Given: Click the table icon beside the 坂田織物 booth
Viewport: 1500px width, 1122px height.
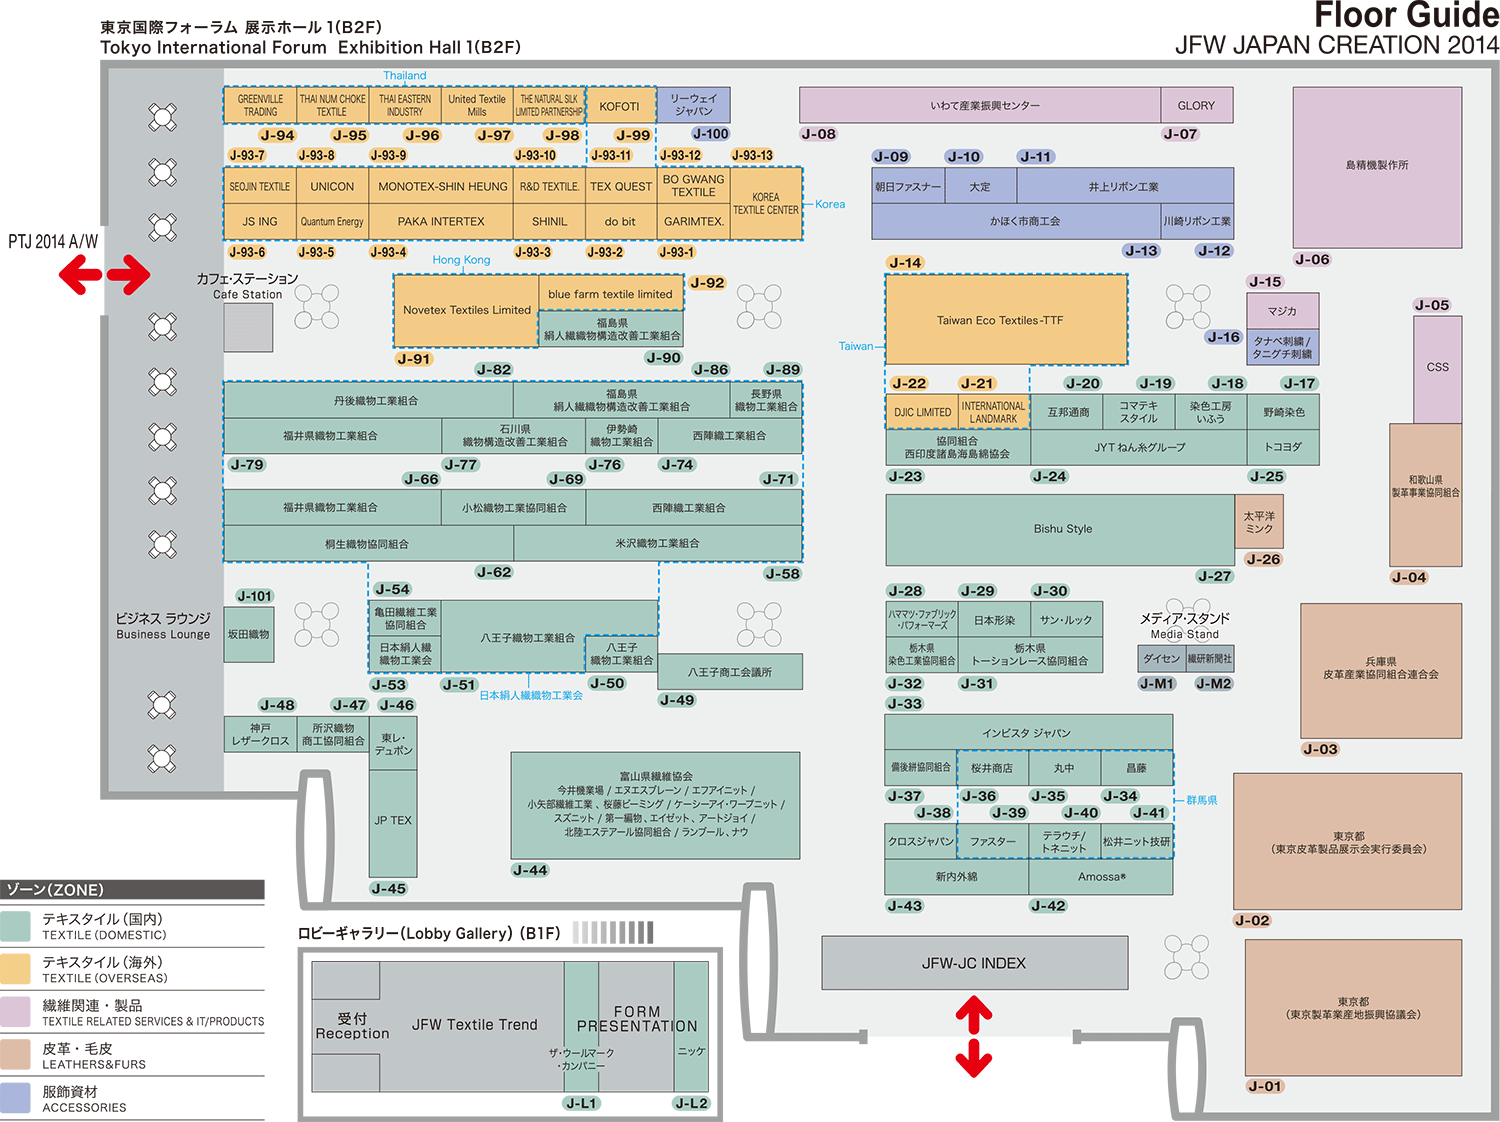Looking at the screenshot, I should click(316, 624).
